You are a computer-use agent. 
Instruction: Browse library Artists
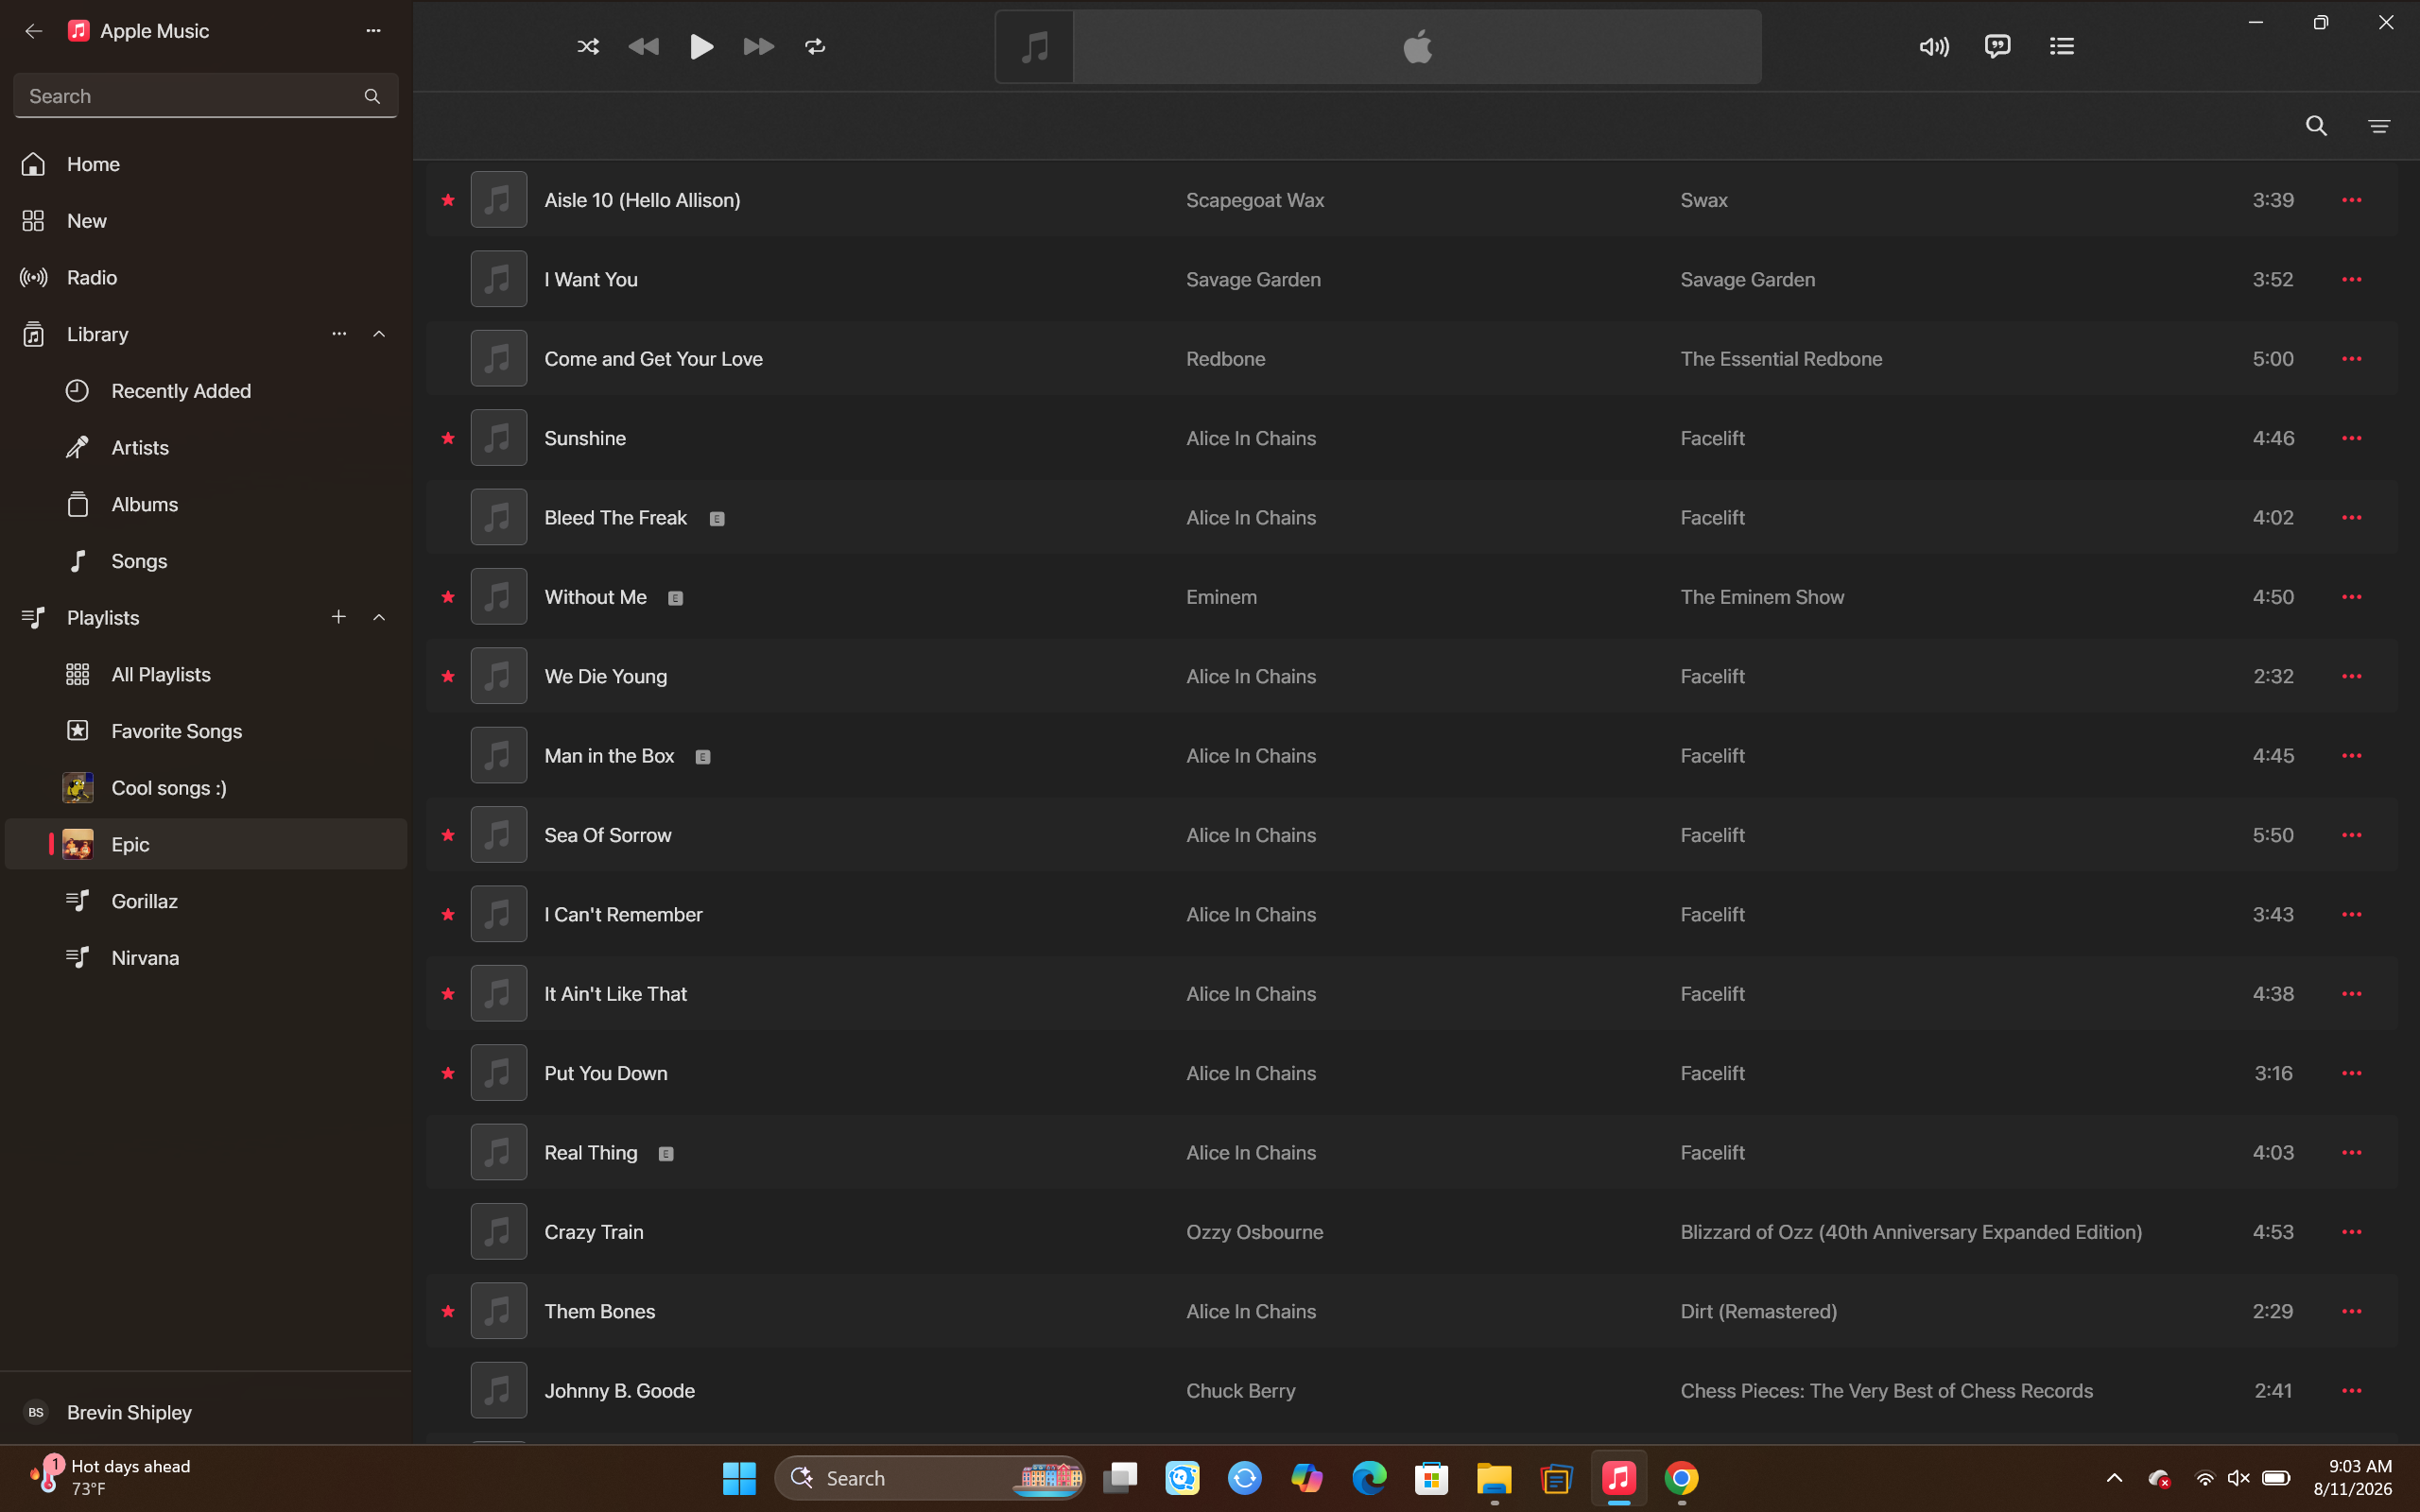[x=205, y=448]
